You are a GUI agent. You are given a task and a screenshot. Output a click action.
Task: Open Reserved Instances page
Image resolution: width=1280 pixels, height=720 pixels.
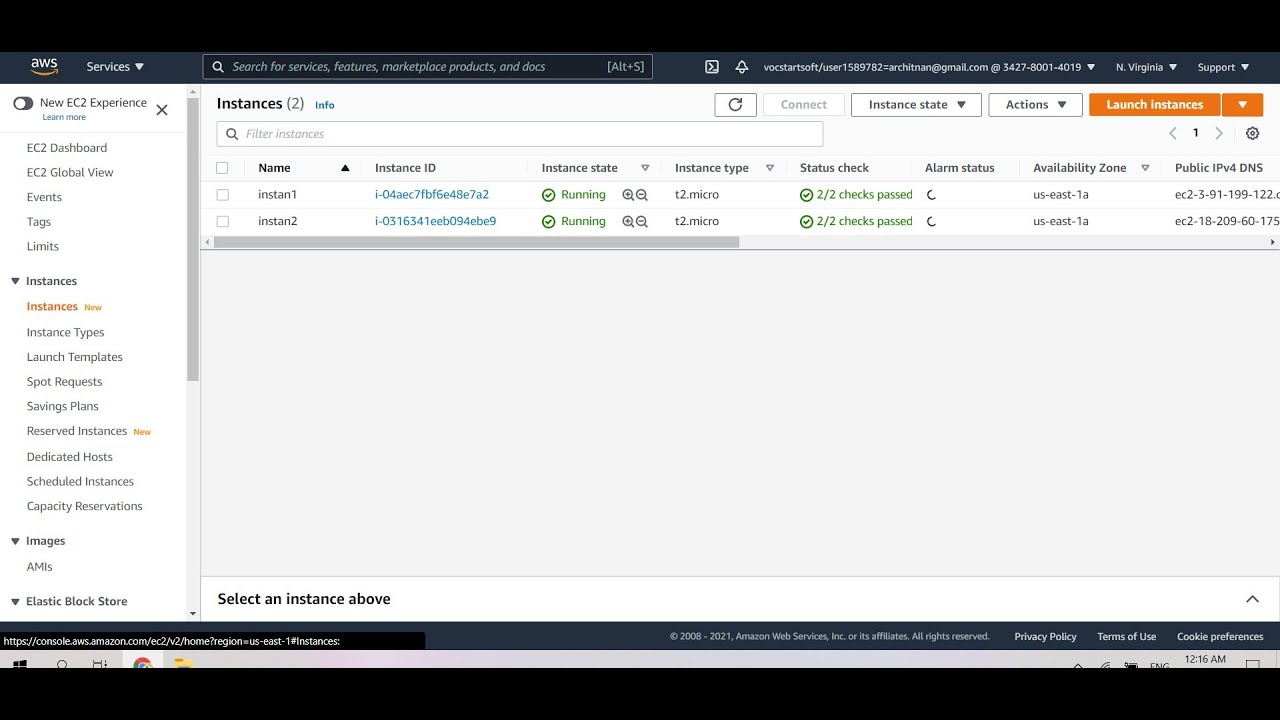[77, 431]
